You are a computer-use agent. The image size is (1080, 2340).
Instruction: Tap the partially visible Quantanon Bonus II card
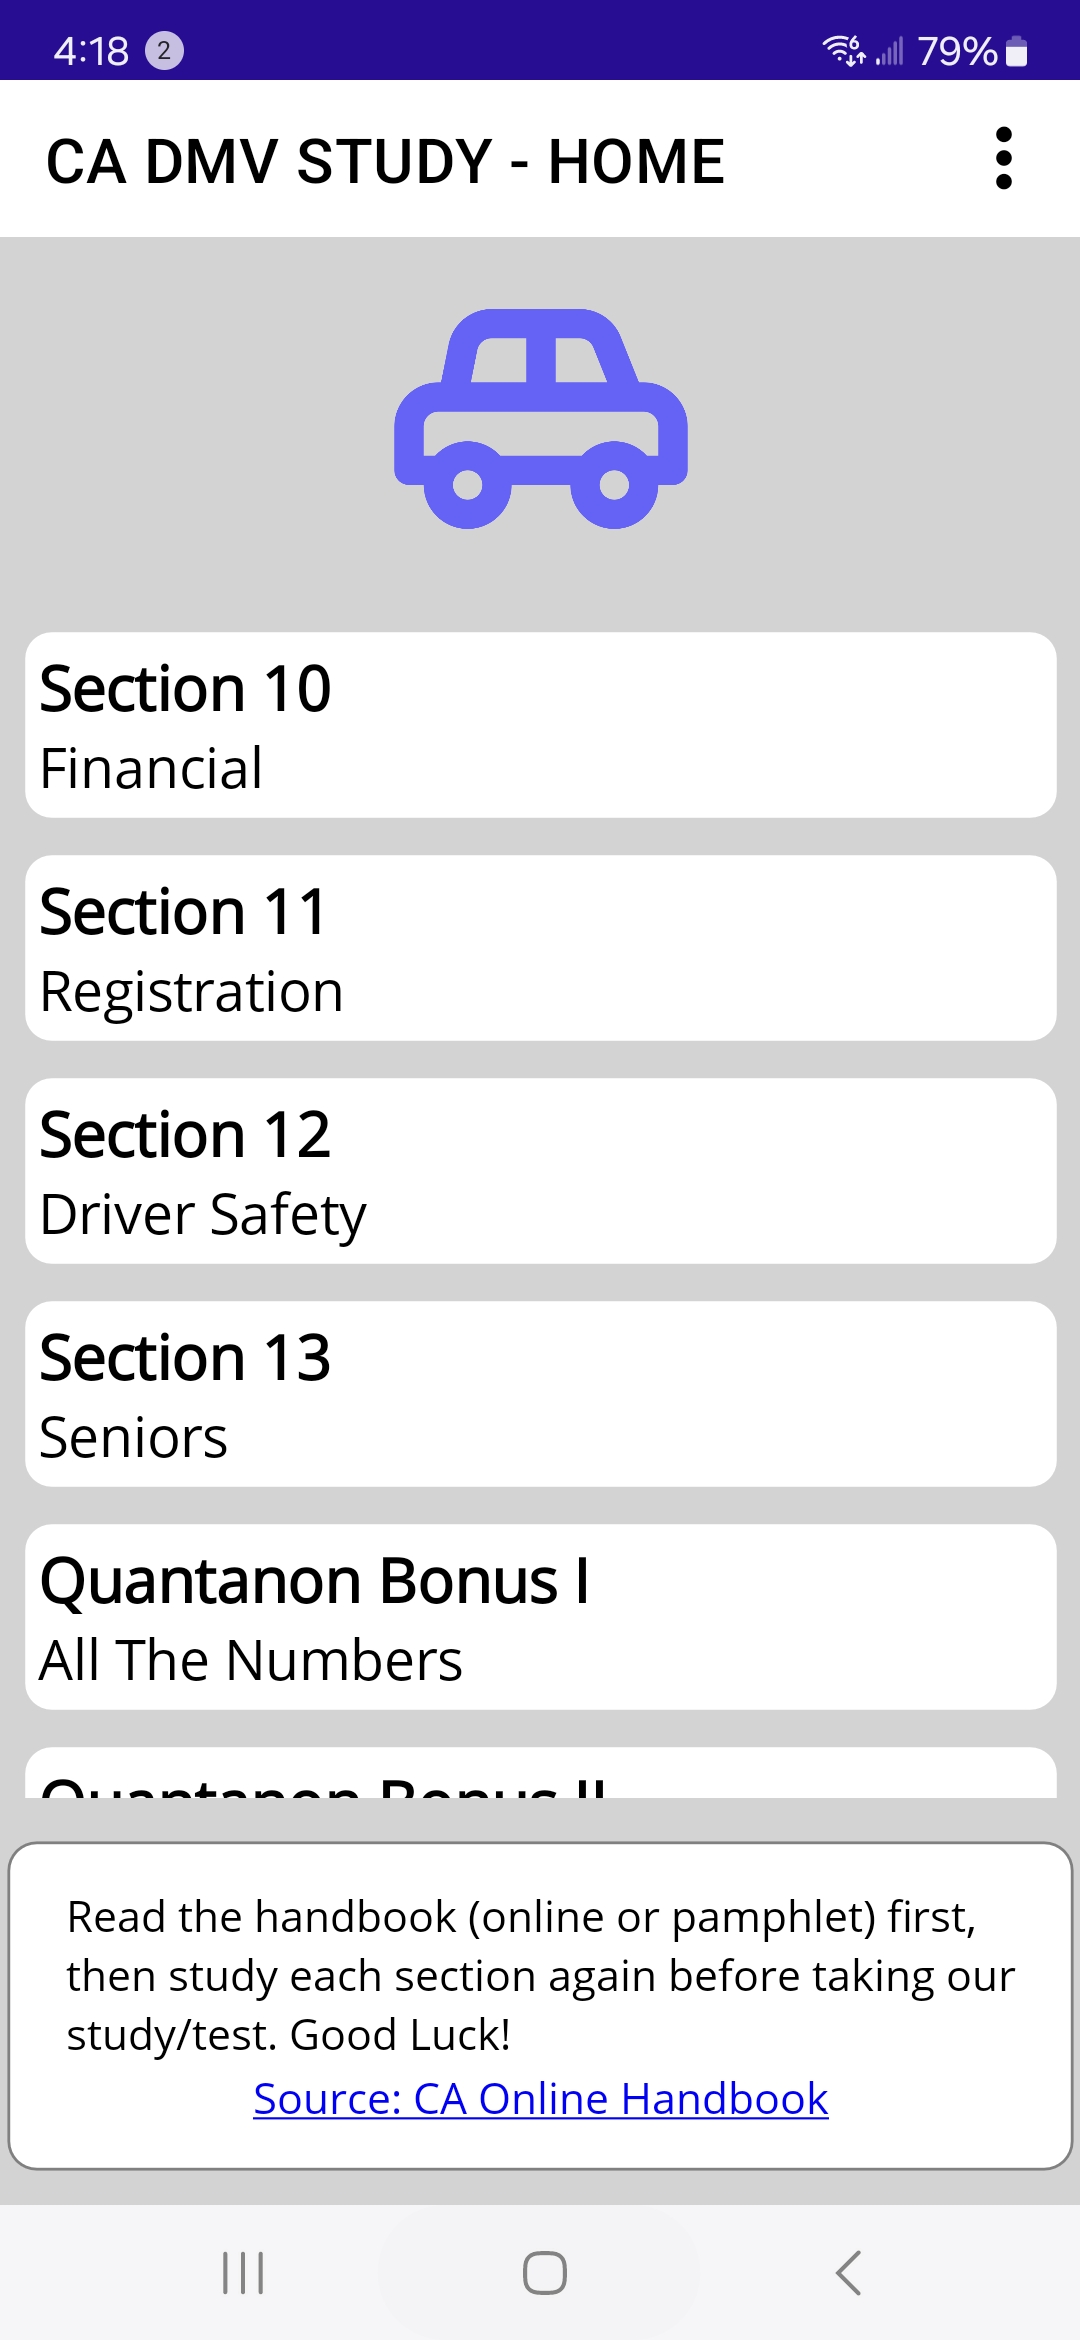(x=541, y=1776)
